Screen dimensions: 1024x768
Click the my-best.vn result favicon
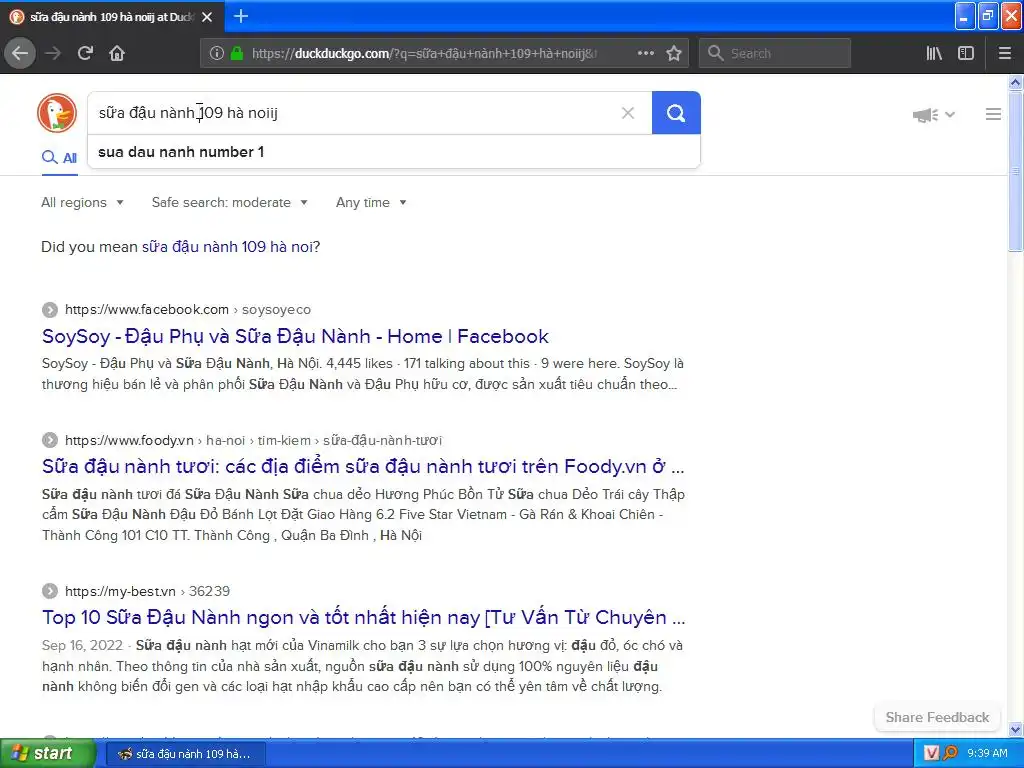(50, 591)
